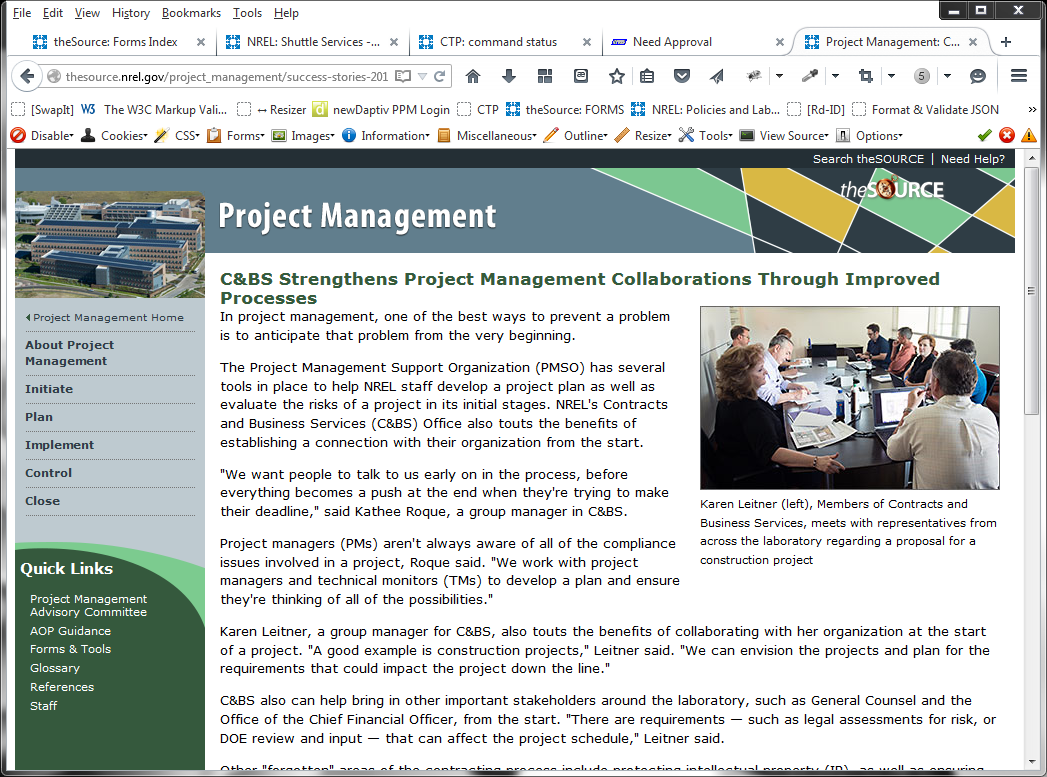Expand the Forms developer dropdown
1047x777 pixels.
tap(236, 136)
